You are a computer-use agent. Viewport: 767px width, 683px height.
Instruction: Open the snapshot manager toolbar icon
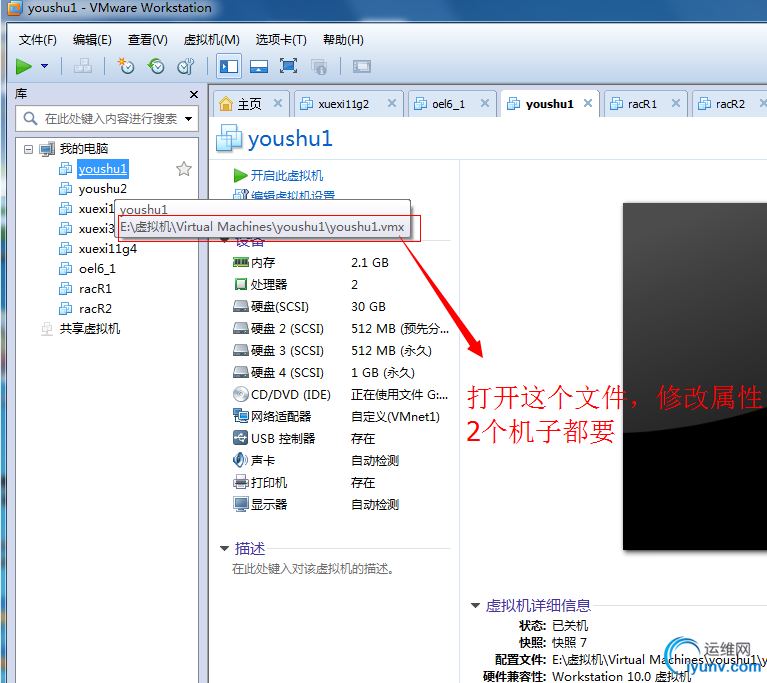point(186,66)
